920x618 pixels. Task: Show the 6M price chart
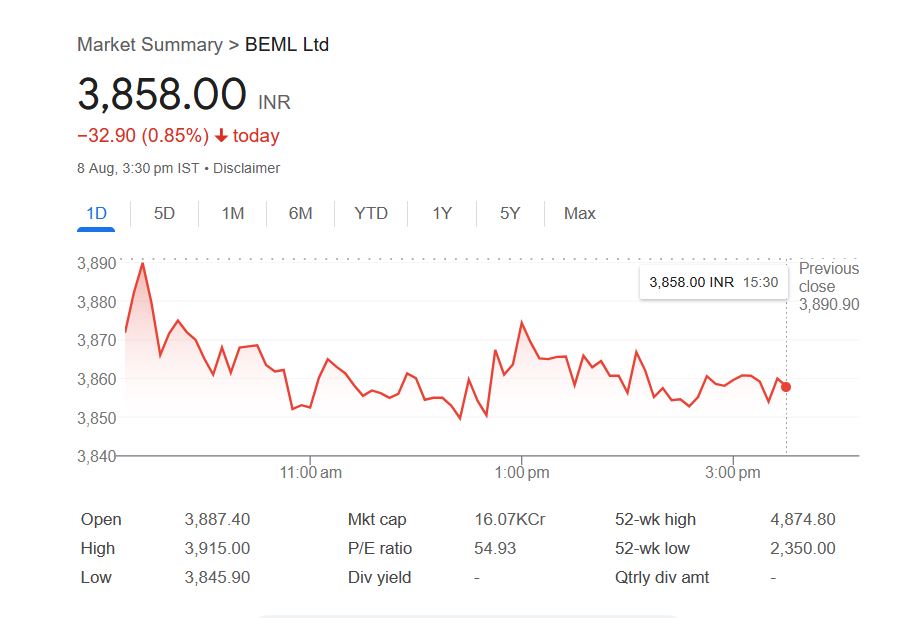(x=300, y=213)
